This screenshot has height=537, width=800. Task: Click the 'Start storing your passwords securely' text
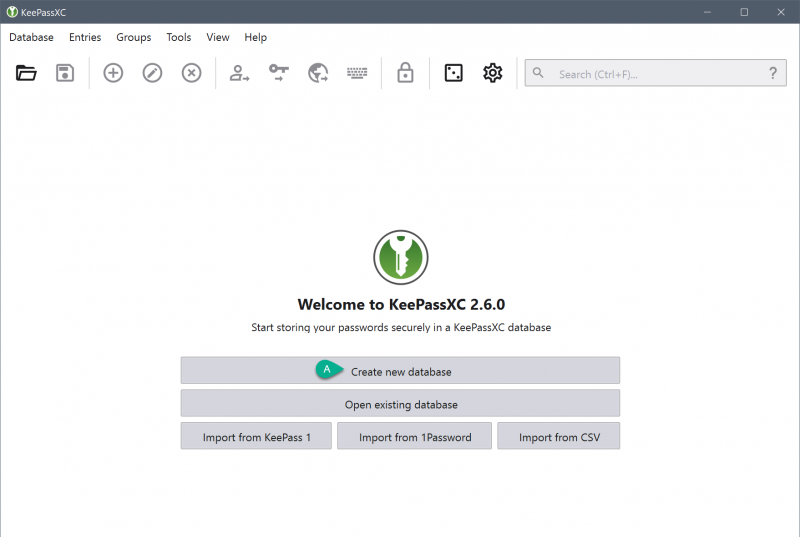(401, 327)
